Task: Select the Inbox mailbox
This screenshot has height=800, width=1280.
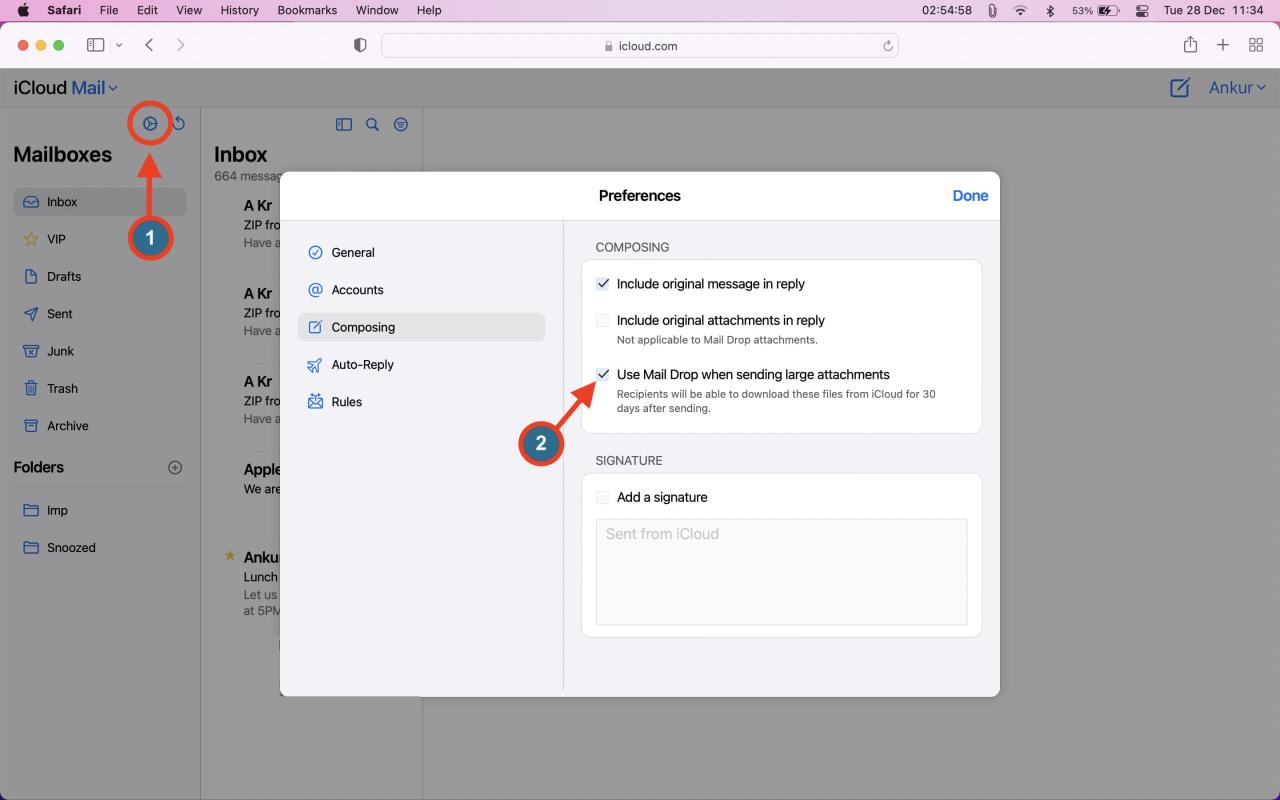Action: coord(100,202)
